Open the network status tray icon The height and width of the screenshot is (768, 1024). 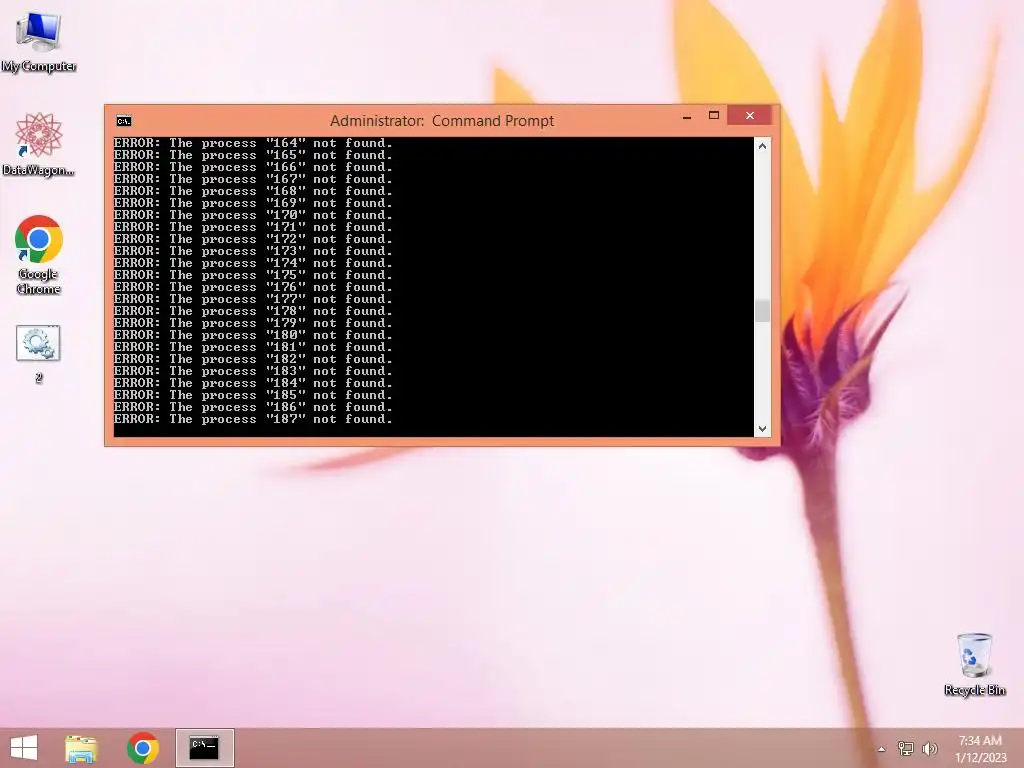click(906, 748)
